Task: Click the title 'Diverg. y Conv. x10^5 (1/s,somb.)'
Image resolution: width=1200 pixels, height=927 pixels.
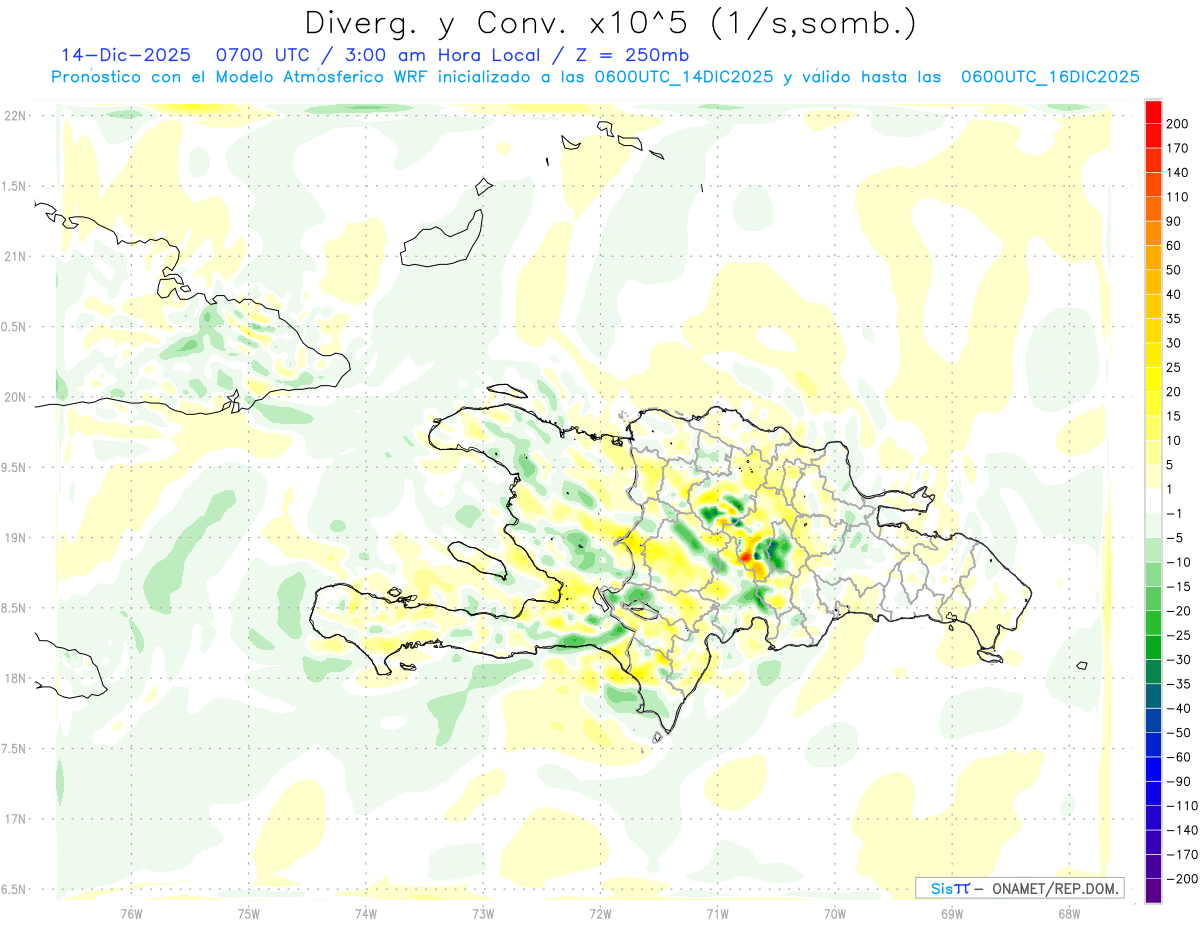Action: coord(610,24)
